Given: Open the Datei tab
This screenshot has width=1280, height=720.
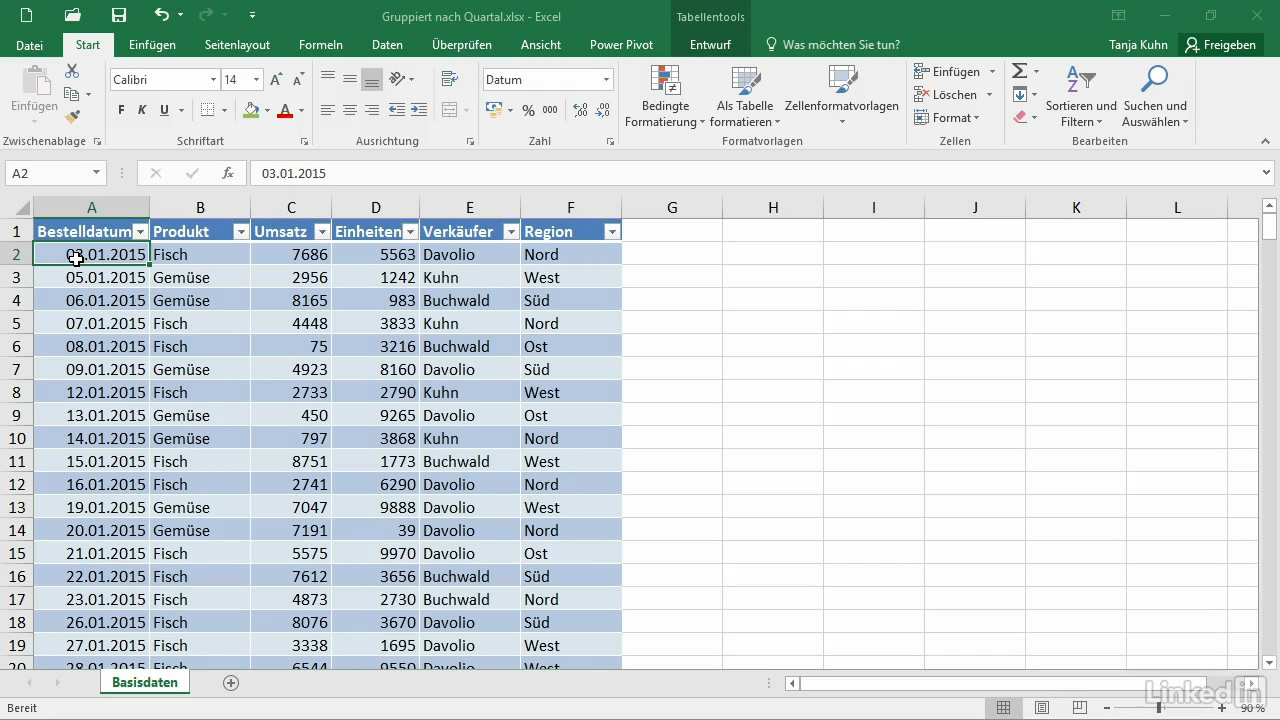Looking at the screenshot, I should point(30,45).
